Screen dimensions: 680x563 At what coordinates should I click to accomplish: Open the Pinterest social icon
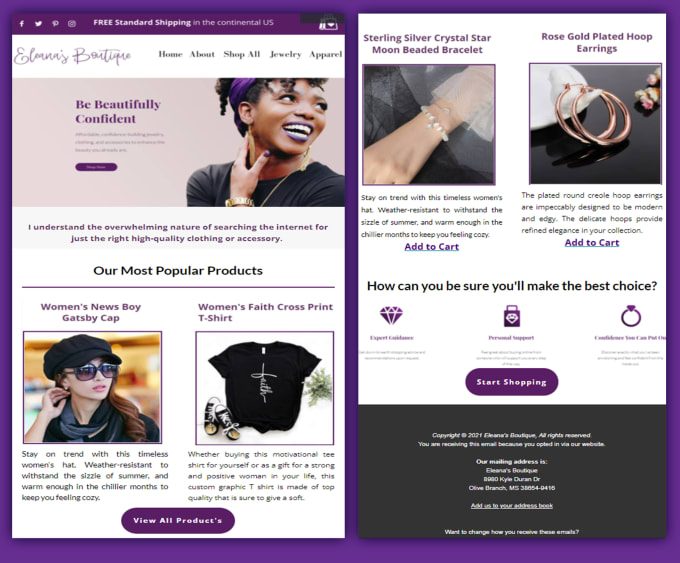56,23
